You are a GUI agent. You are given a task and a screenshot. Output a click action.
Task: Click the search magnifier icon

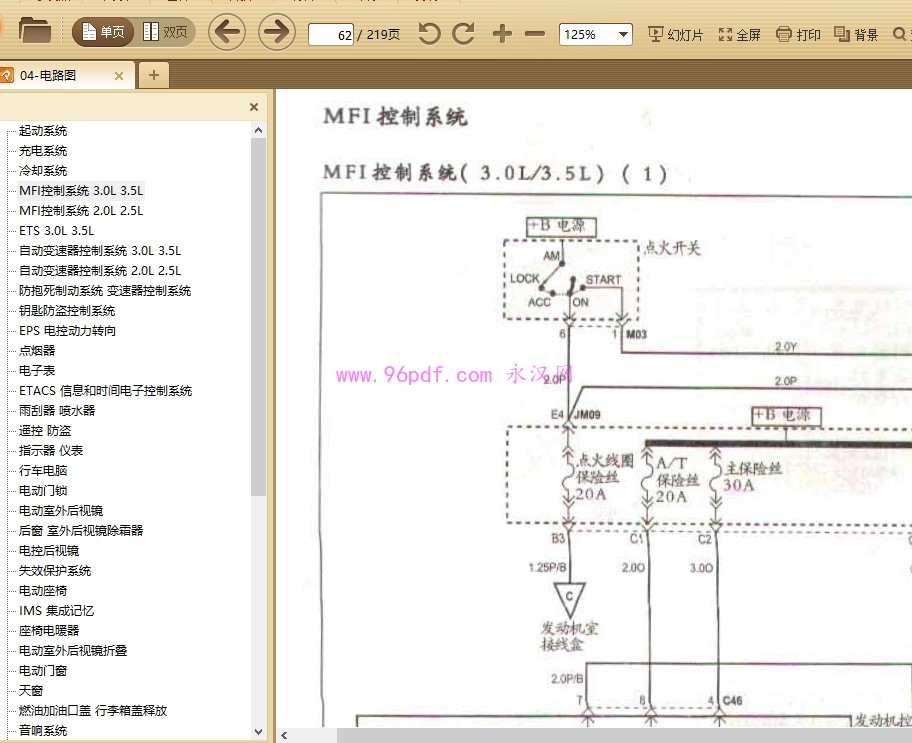click(x=900, y=34)
